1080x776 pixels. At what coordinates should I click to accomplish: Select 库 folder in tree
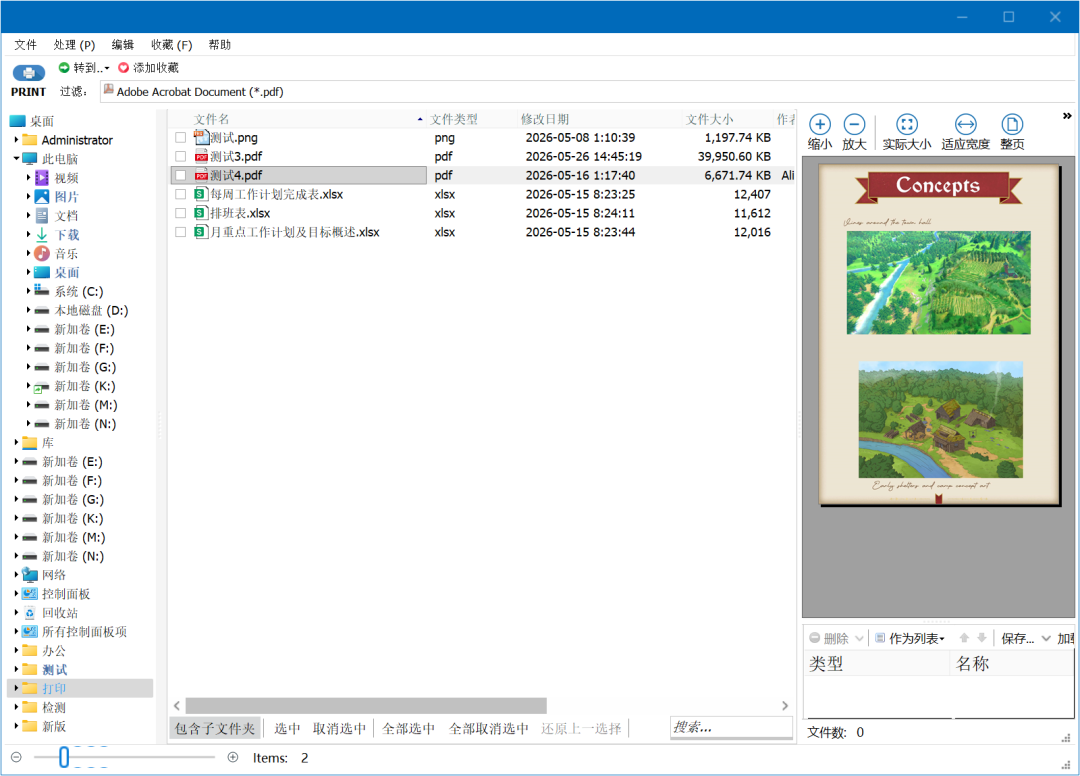pyautogui.click(x=48, y=443)
